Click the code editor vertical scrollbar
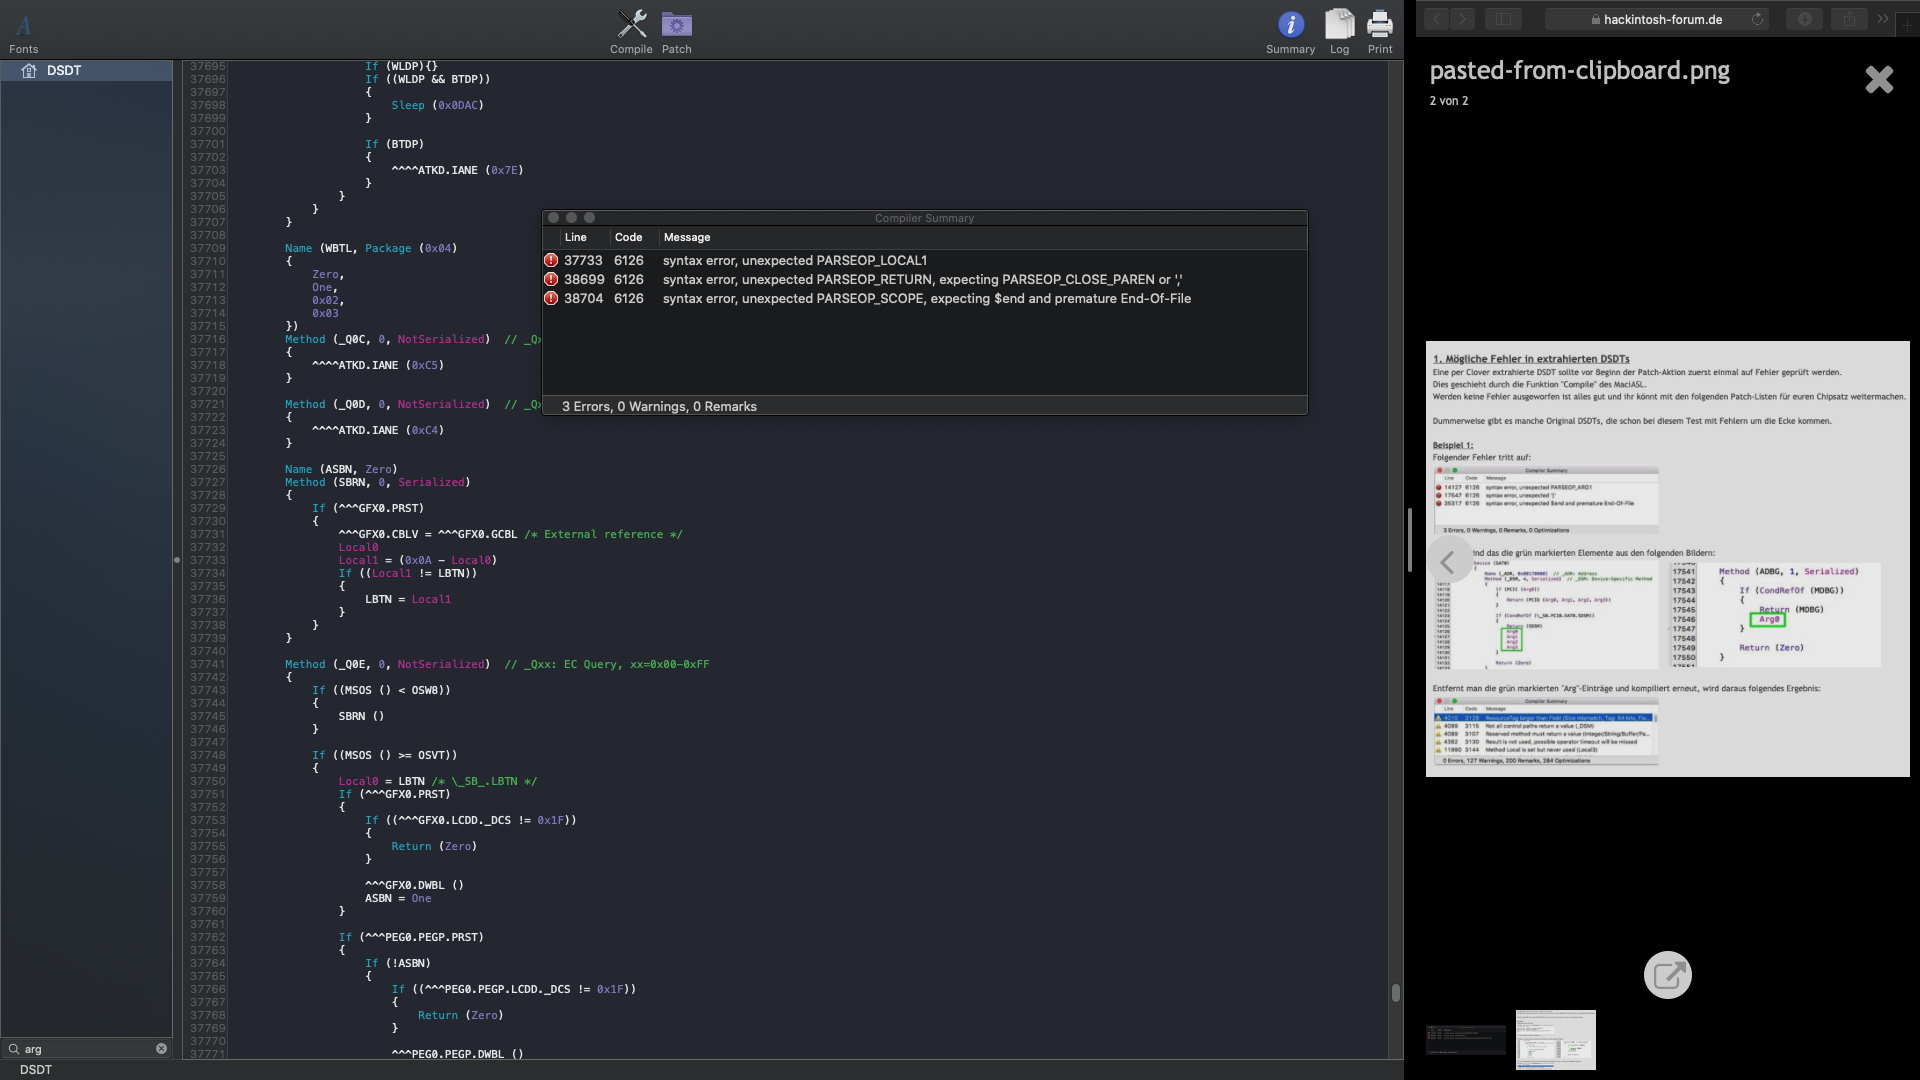Screen dimensions: 1920x1080 [x=1395, y=992]
